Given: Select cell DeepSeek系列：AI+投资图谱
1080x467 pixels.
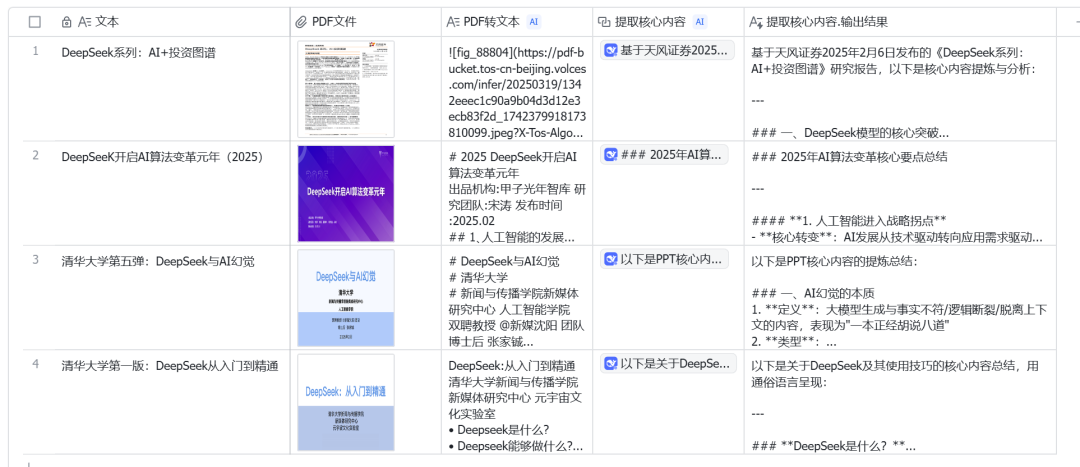Looking at the screenshot, I should tap(172, 89).
